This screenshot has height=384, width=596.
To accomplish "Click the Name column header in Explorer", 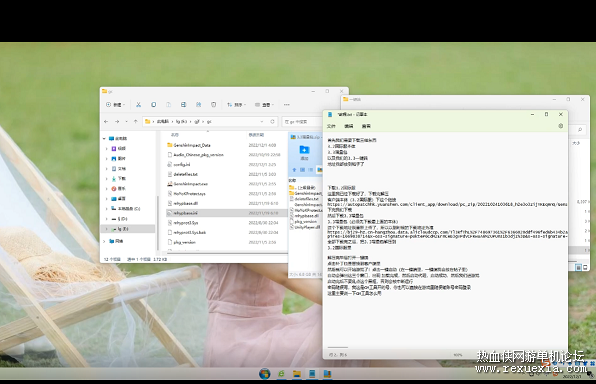I will (x=174, y=135).
